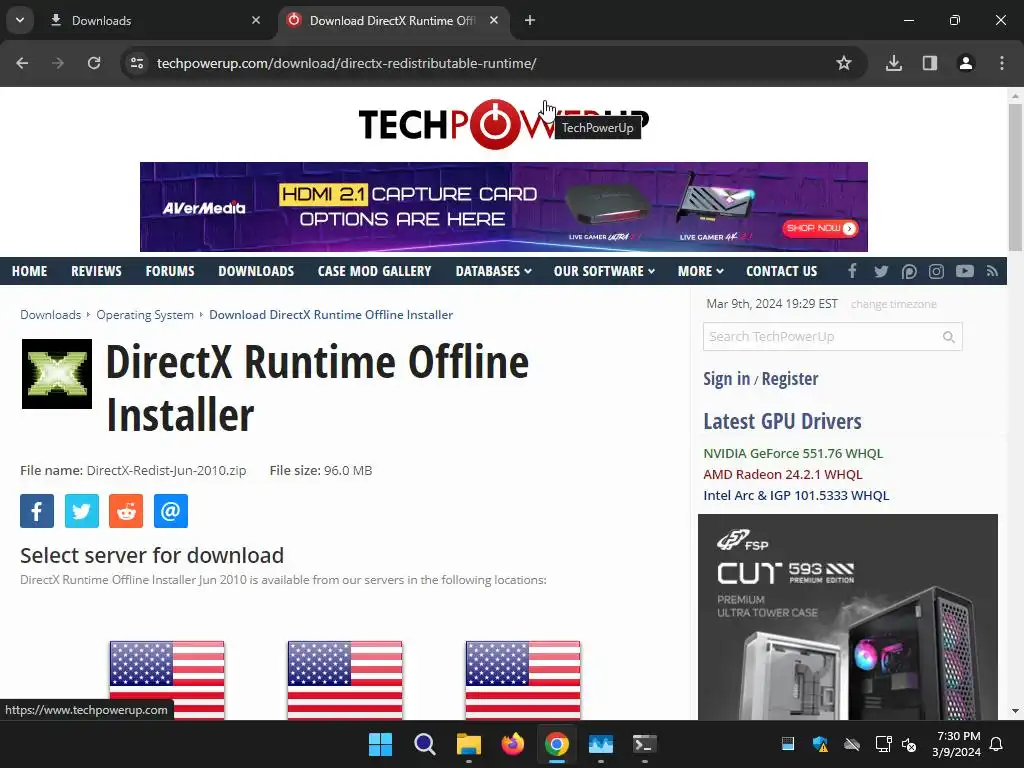Toggle Chrome side panel icon

coord(930,63)
